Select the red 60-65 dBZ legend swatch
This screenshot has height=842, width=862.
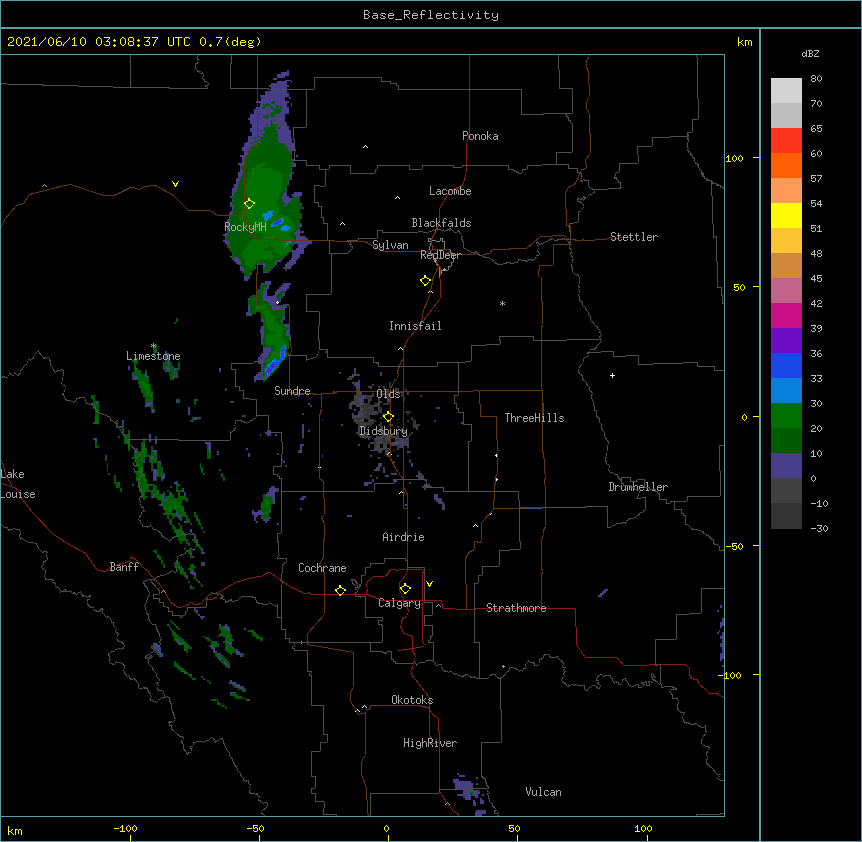click(x=786, y=140)
